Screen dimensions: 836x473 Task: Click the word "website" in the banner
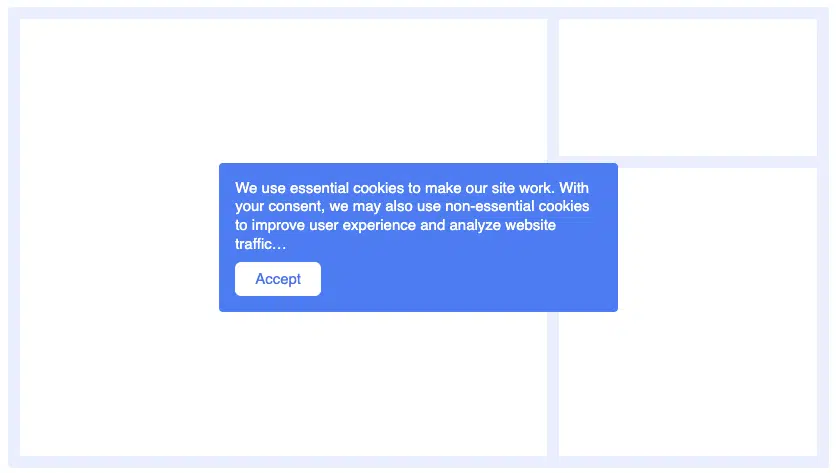click(x=530, y=225)
